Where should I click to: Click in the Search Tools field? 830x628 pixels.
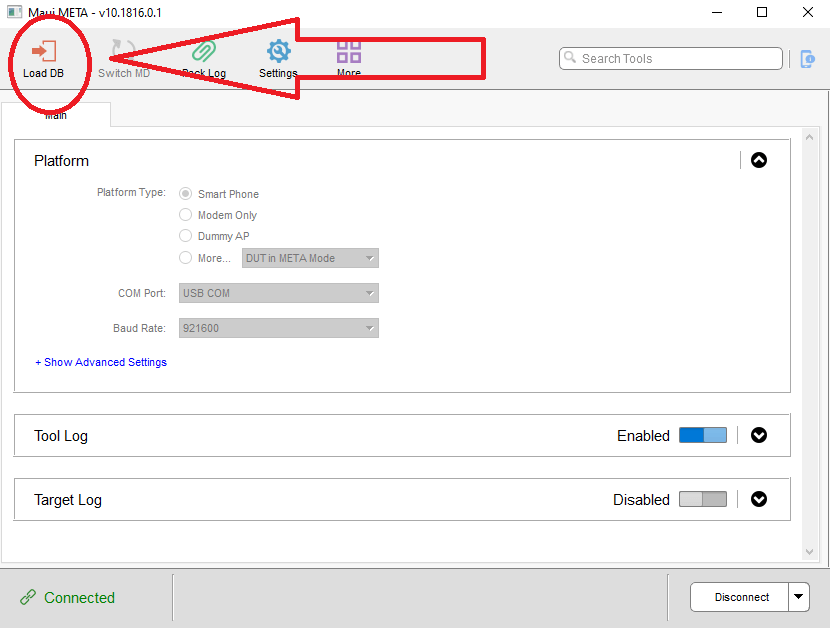click(671, 58)
